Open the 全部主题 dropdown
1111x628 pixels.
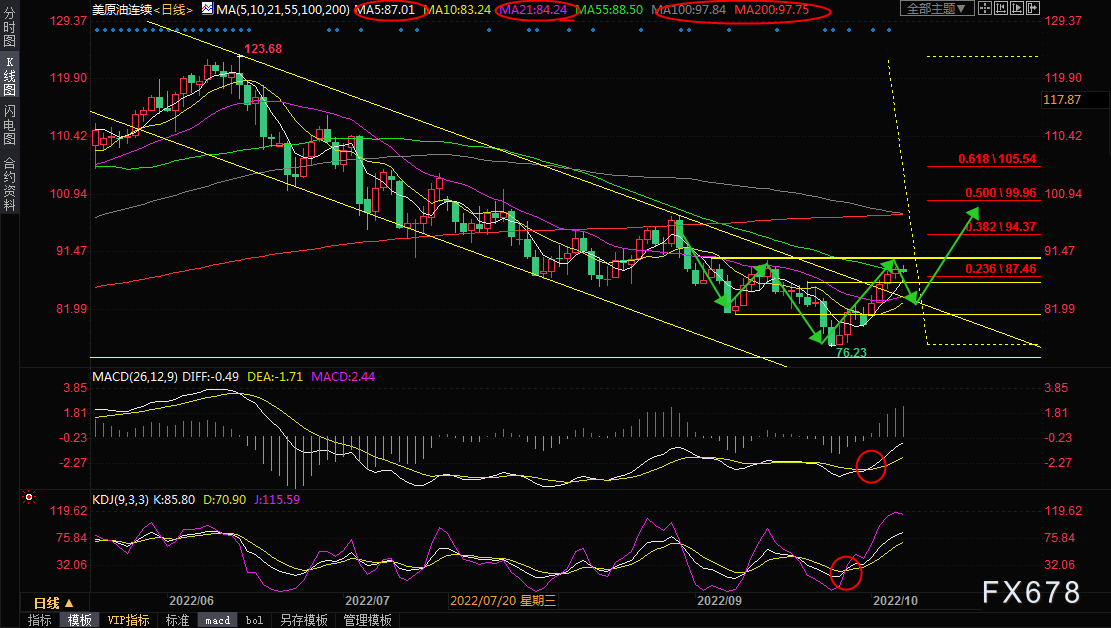pos(936,9)
